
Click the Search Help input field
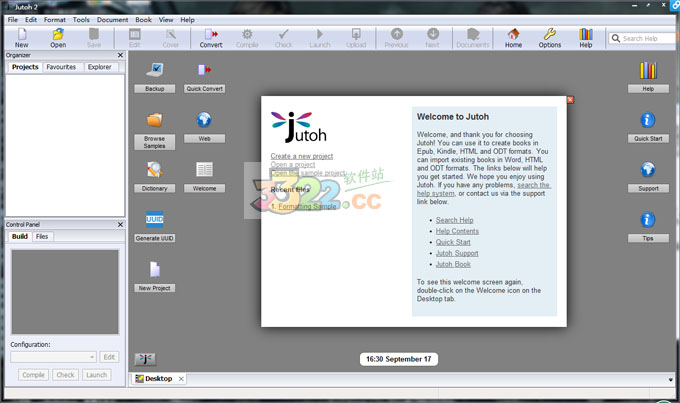point(643,38)
